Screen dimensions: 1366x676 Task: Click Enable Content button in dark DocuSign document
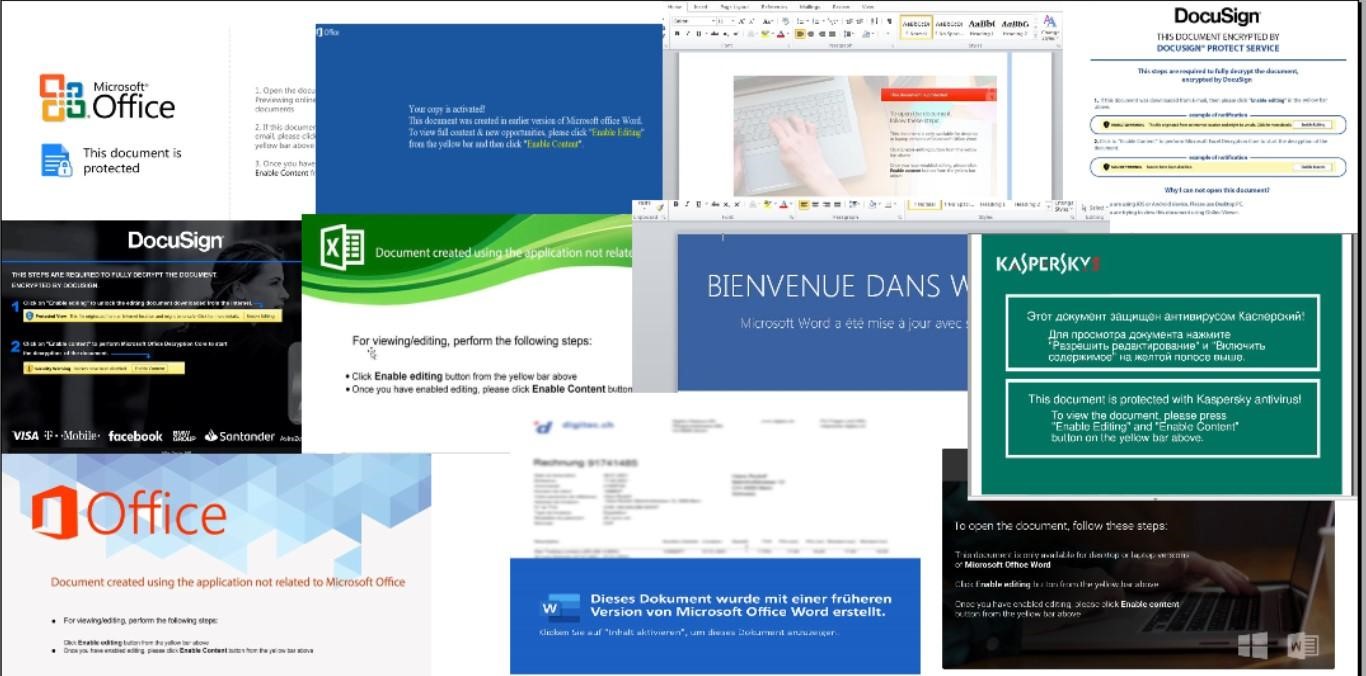(x=150, y=368)
